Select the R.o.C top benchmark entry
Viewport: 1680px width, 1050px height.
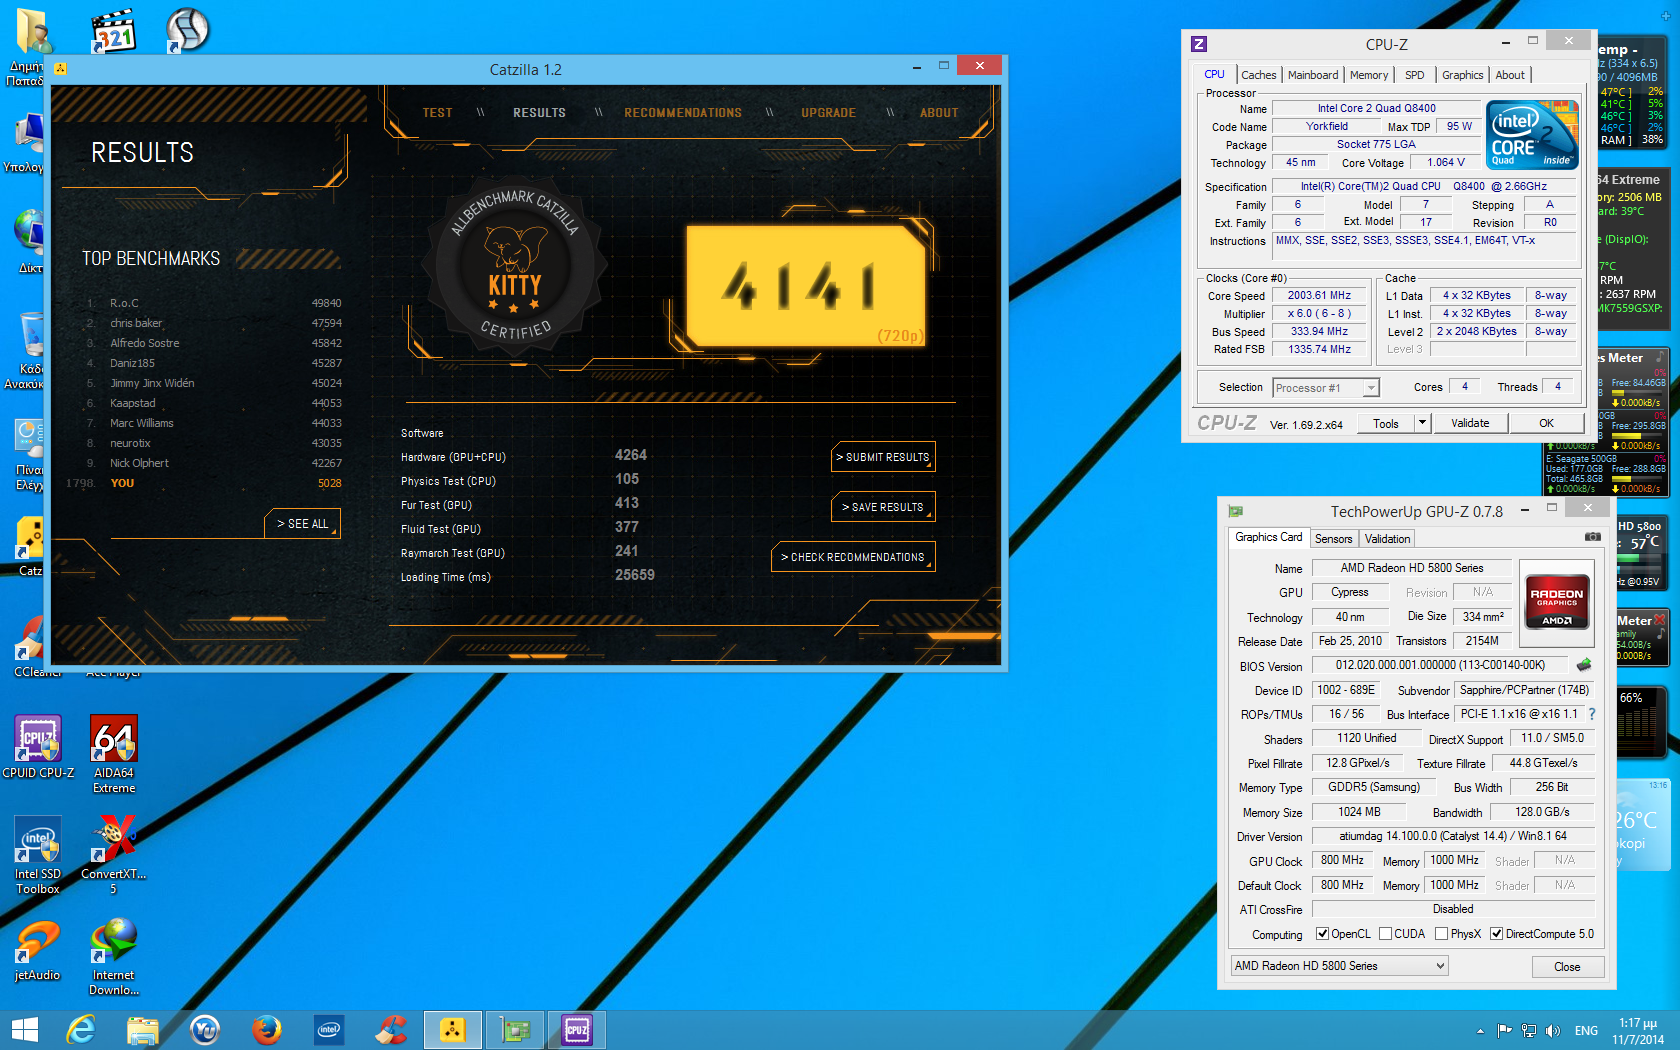click(x=214, y=303)
